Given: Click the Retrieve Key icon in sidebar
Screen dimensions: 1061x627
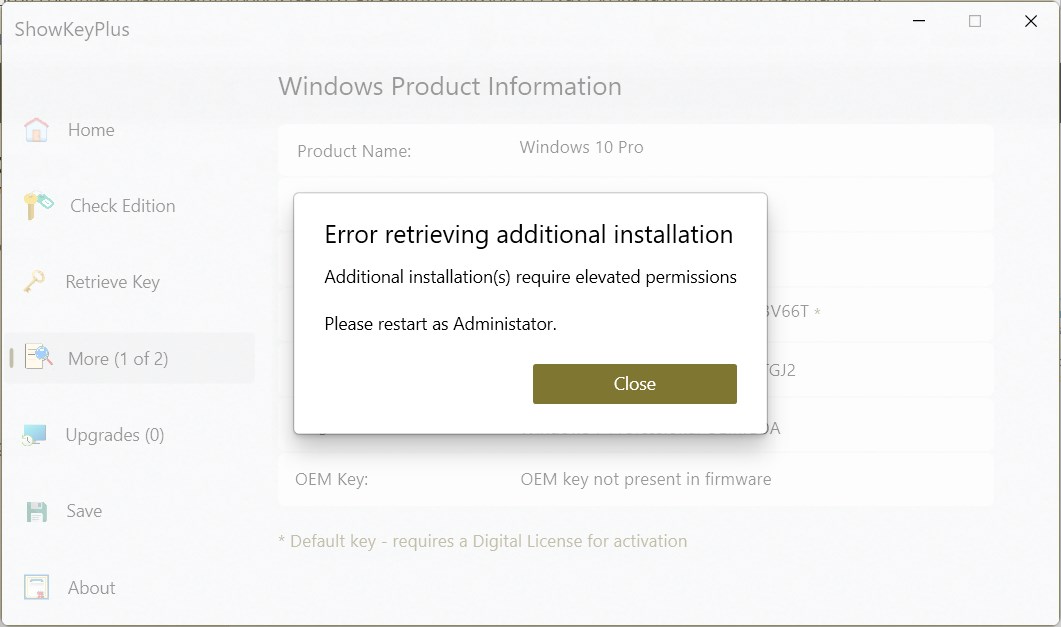Looking at the screenshot, I should 35,282.
